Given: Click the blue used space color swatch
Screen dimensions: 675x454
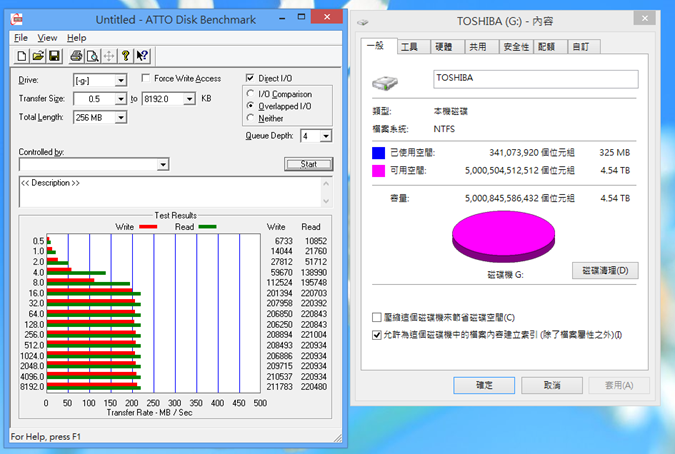Looking at the screenshot, I should pos(378,153).
